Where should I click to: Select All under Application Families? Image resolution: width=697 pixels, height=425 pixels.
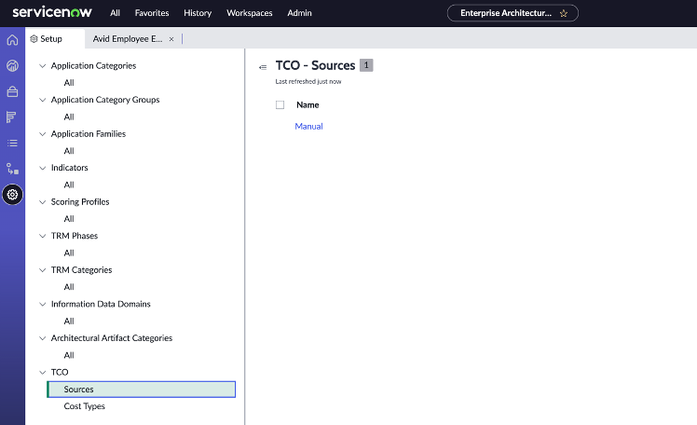(x=69, y=151)
